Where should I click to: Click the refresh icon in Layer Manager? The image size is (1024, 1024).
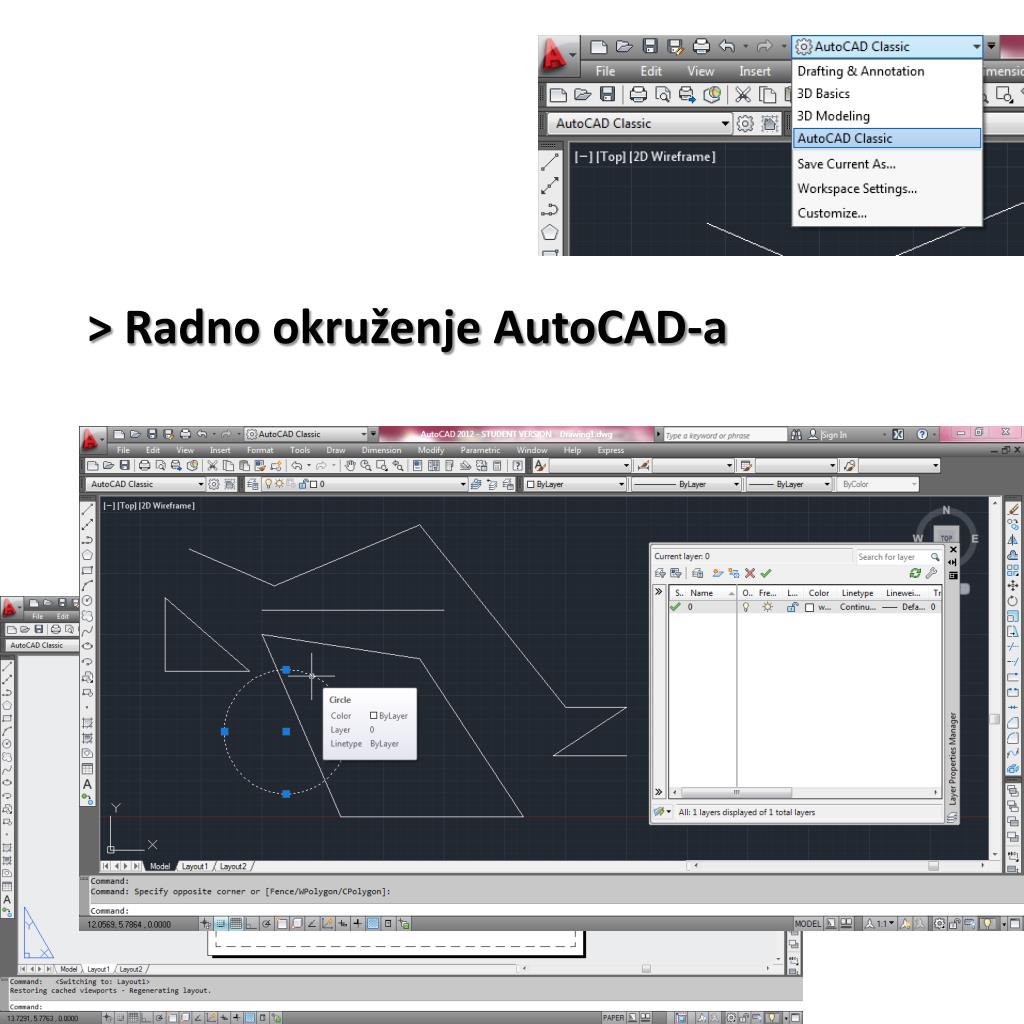pos(913,574)
